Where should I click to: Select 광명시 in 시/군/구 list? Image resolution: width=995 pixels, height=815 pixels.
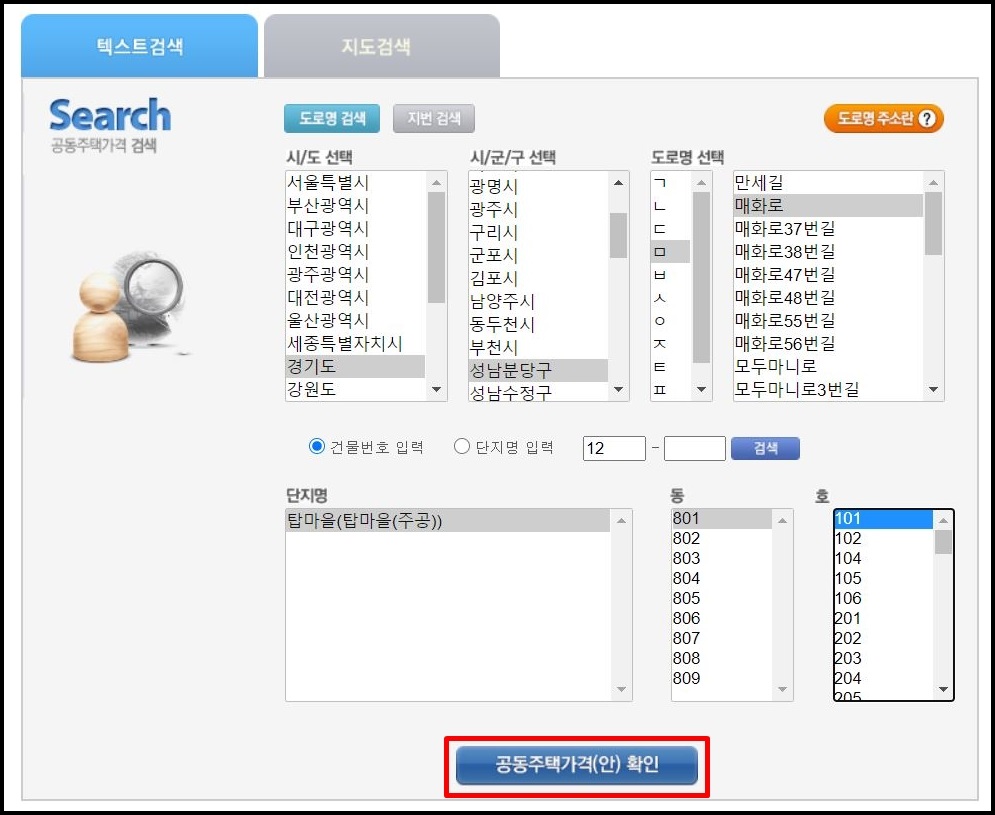click(x=538, y=187)
